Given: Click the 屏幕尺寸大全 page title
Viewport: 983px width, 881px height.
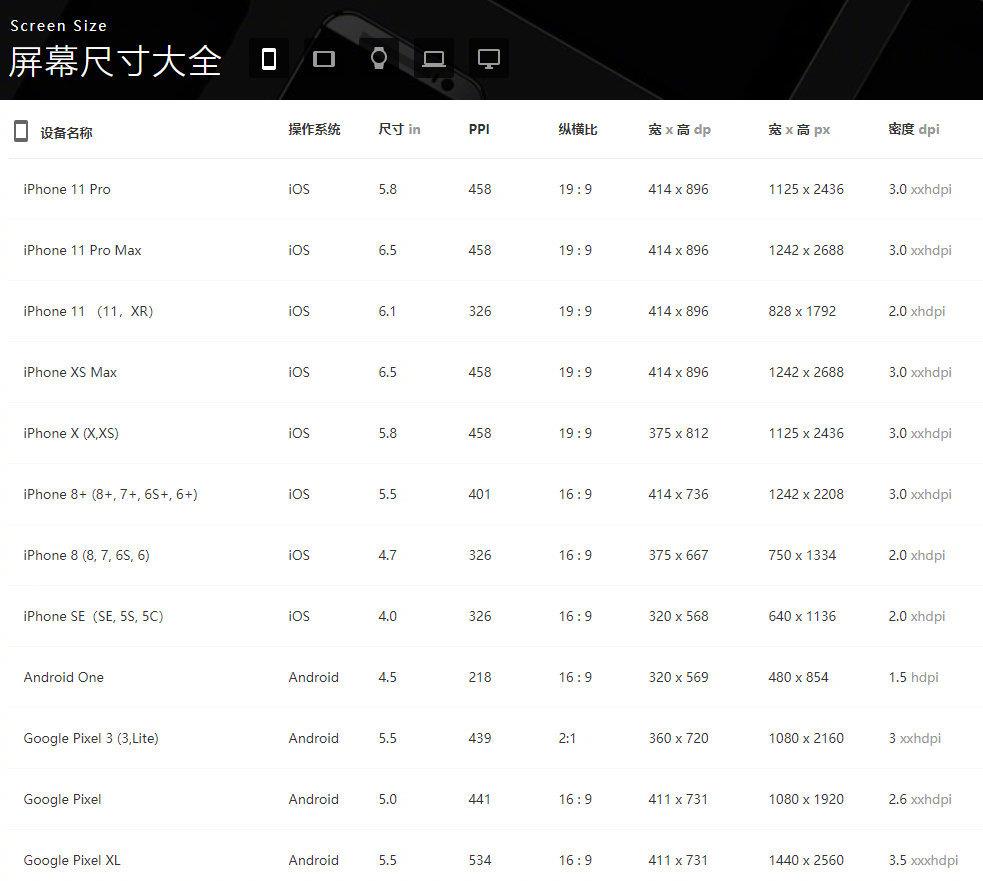Looking at the screenshot, I should [x=115, y=62].
